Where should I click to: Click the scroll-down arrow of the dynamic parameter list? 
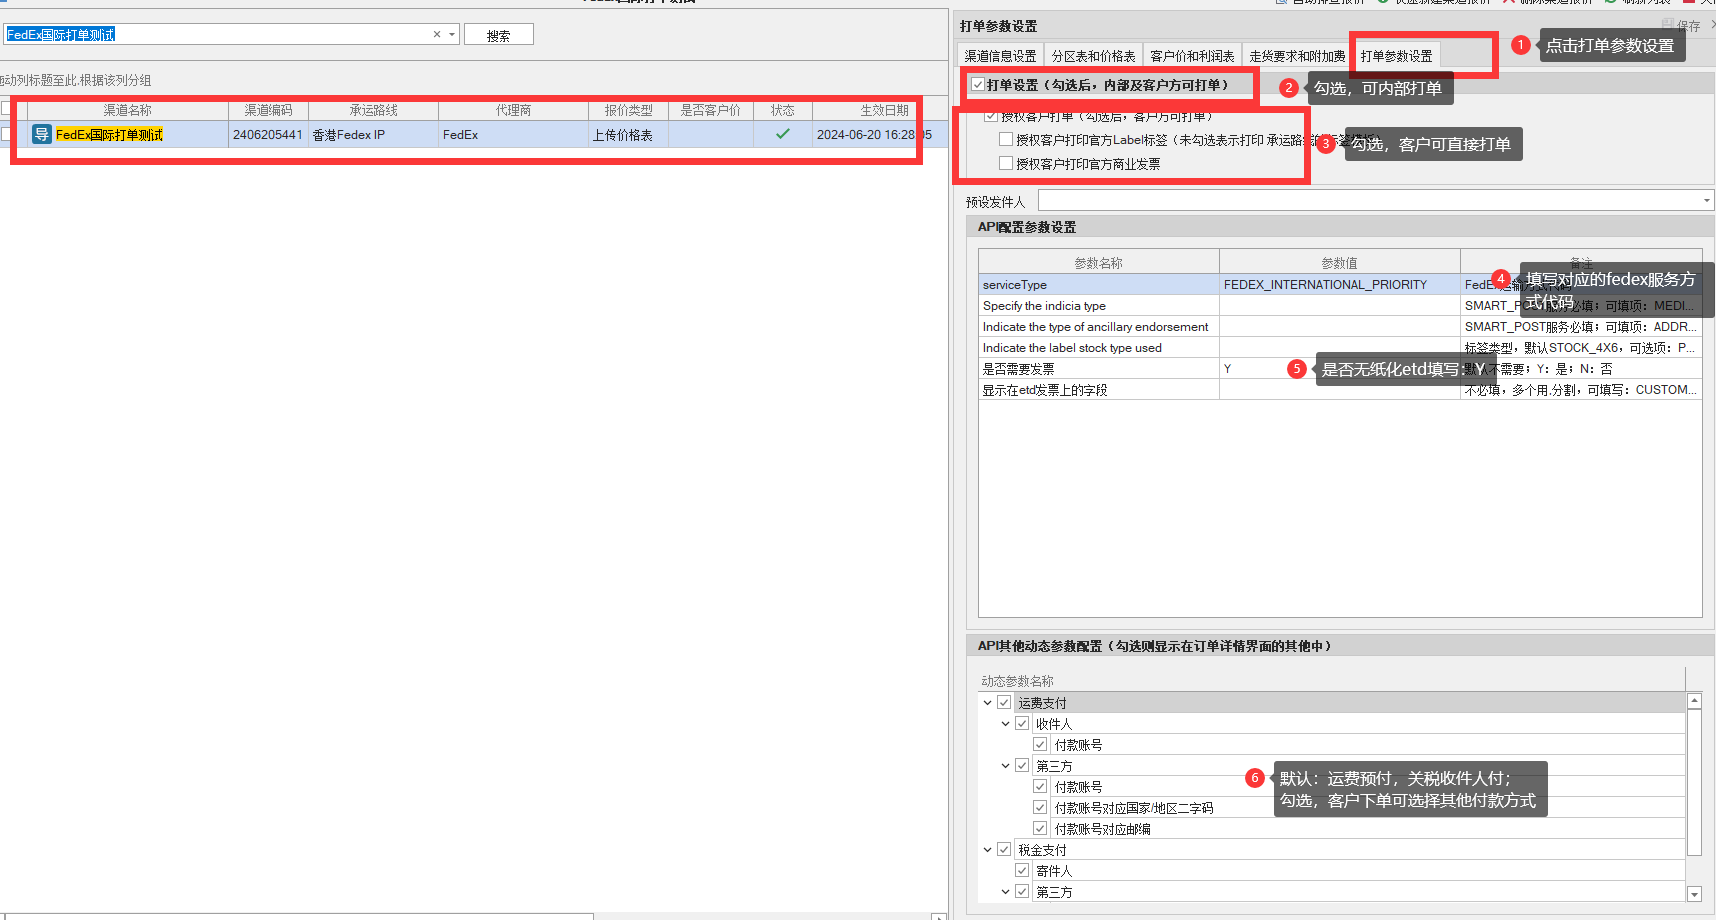1694,893
